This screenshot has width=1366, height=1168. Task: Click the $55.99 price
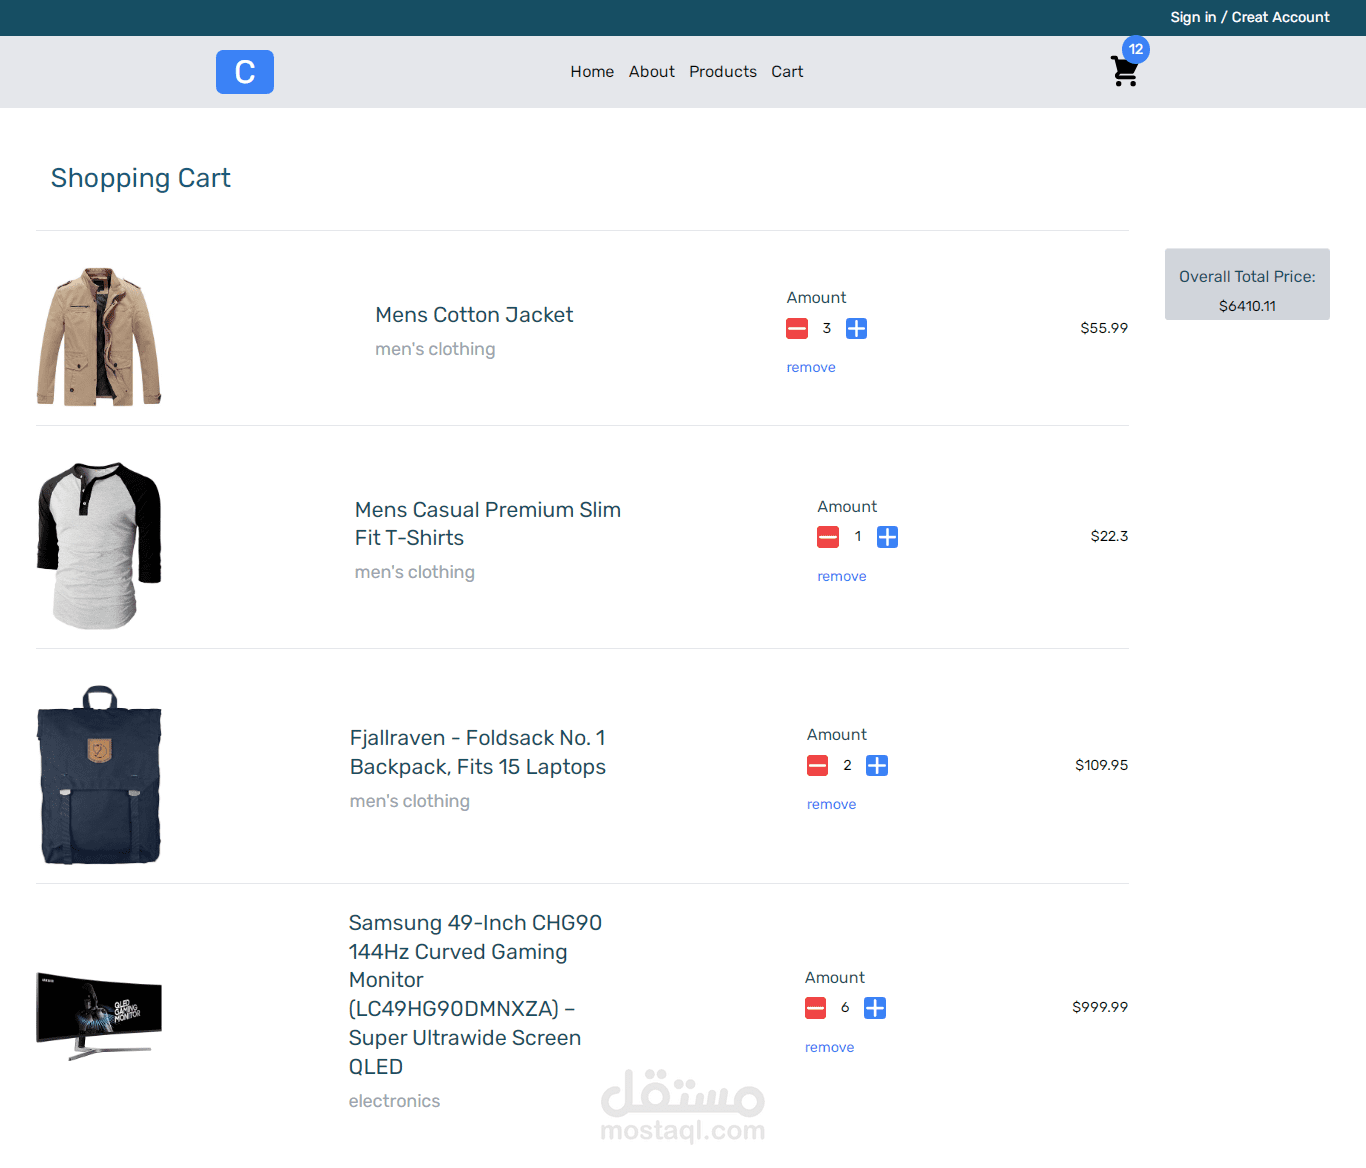[x=1104, y=328]
